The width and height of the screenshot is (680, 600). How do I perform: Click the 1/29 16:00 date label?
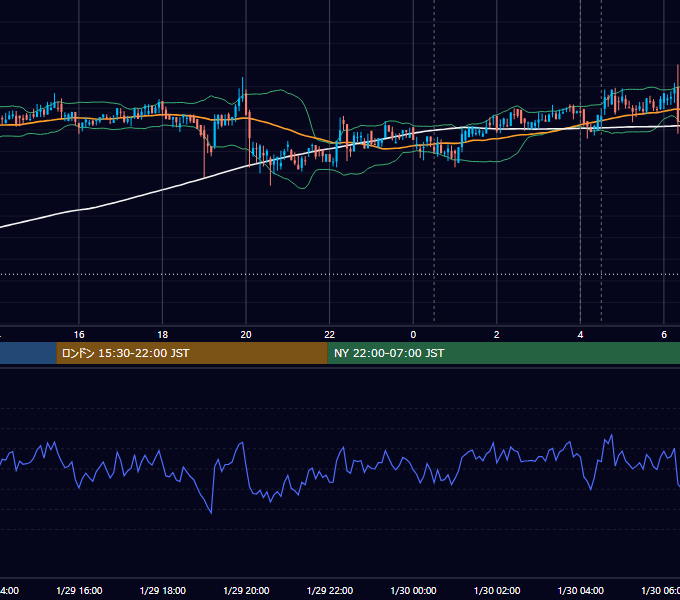[79, 591]
